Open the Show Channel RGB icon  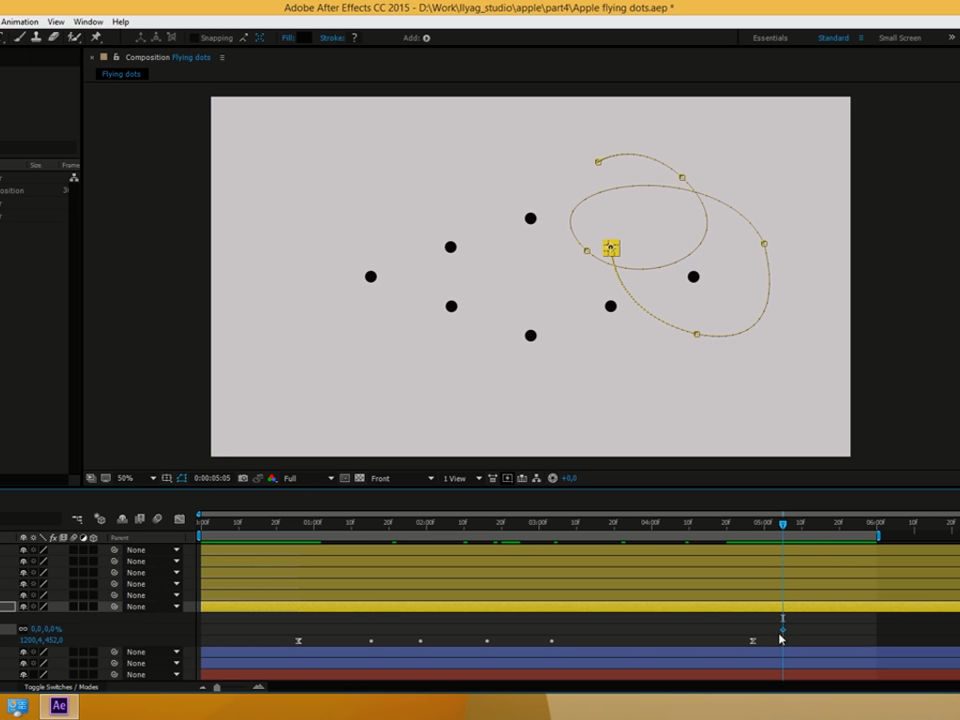[x=272, y=478]
